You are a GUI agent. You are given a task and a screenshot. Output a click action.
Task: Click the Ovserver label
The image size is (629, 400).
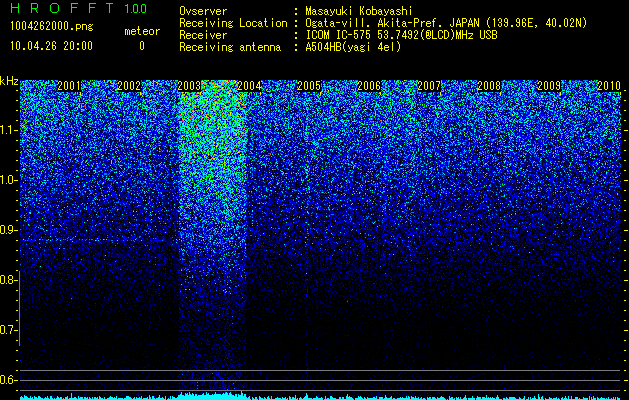pos(203,12)
